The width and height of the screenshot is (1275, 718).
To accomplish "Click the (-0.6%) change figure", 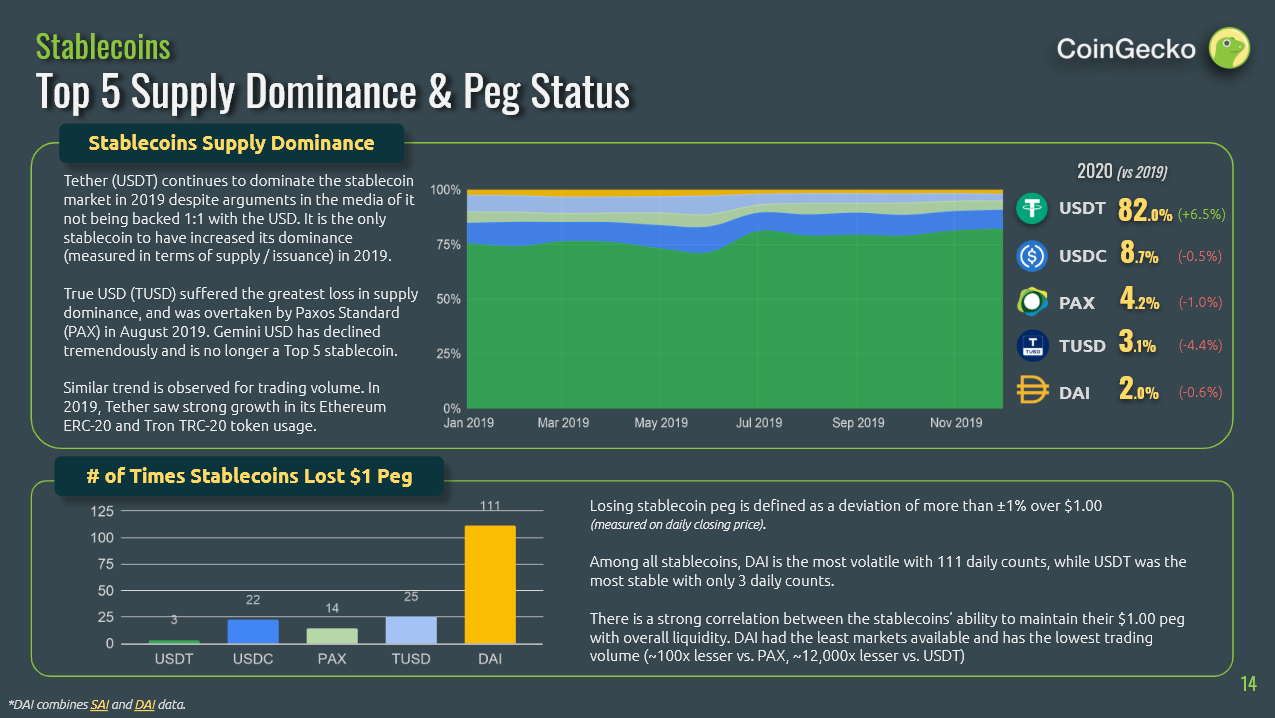I will (1200, 392).
